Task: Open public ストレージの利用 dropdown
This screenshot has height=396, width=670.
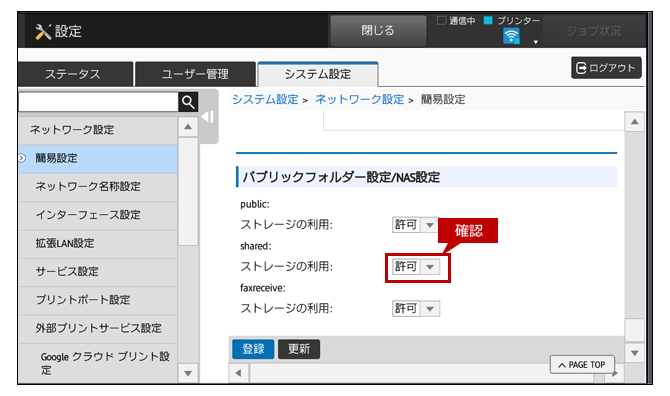Action: [416, 225]
